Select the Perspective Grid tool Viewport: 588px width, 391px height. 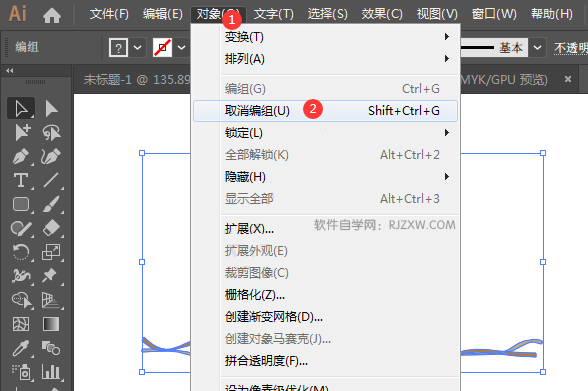[51, 300]
